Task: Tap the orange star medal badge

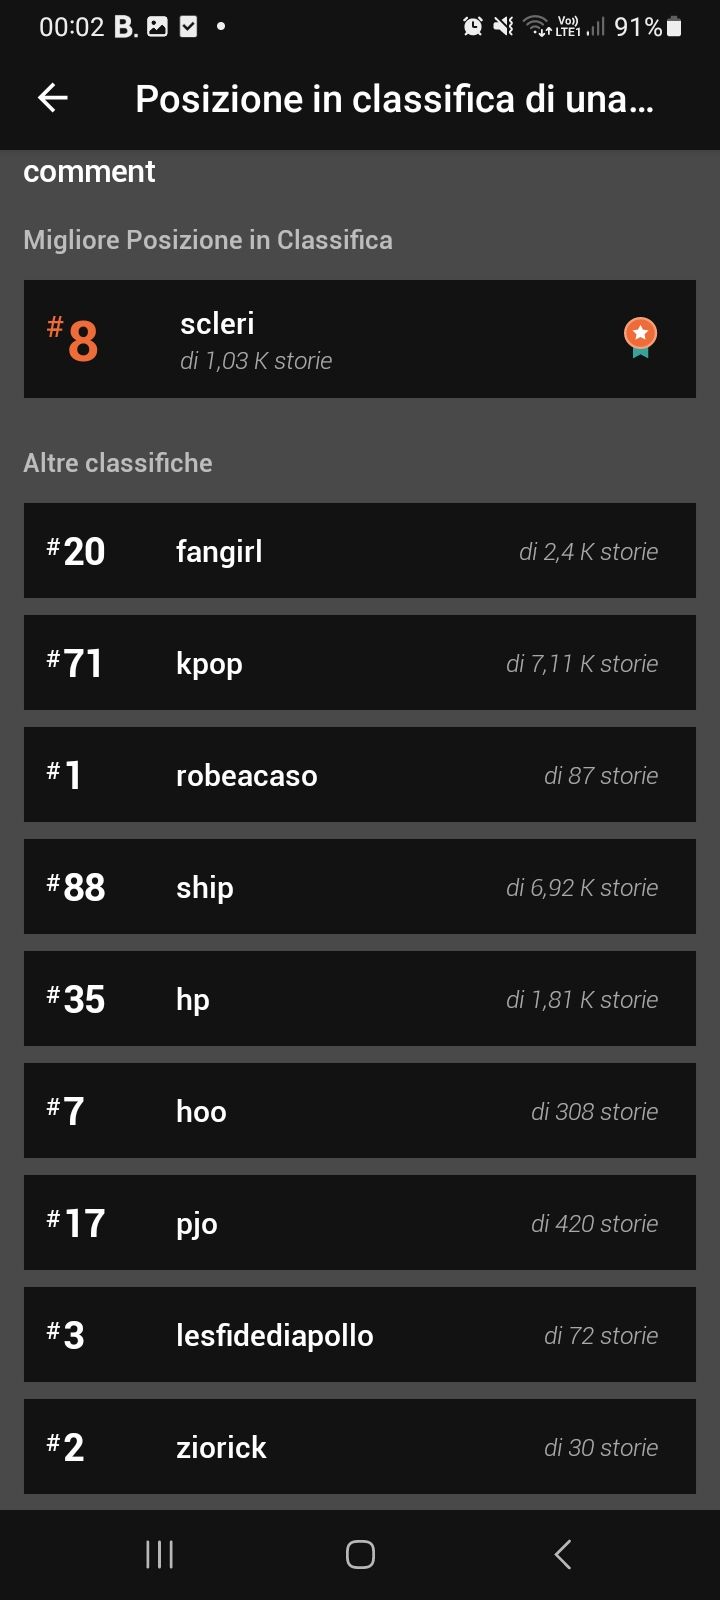Action: coord(640,337)
